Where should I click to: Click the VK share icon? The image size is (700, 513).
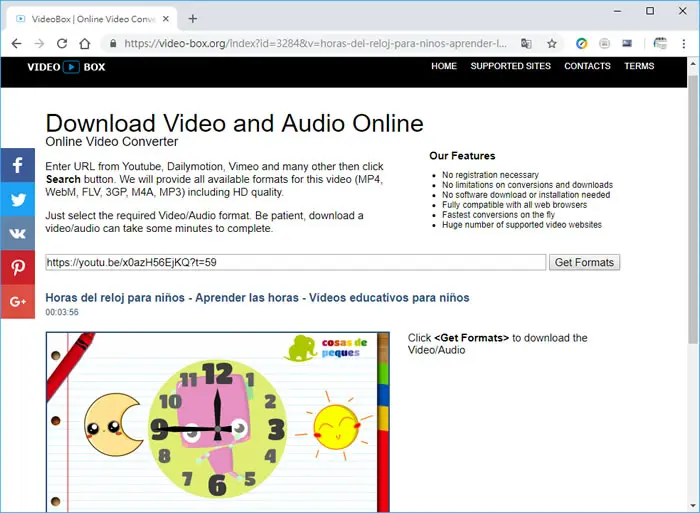click(17, 234)
